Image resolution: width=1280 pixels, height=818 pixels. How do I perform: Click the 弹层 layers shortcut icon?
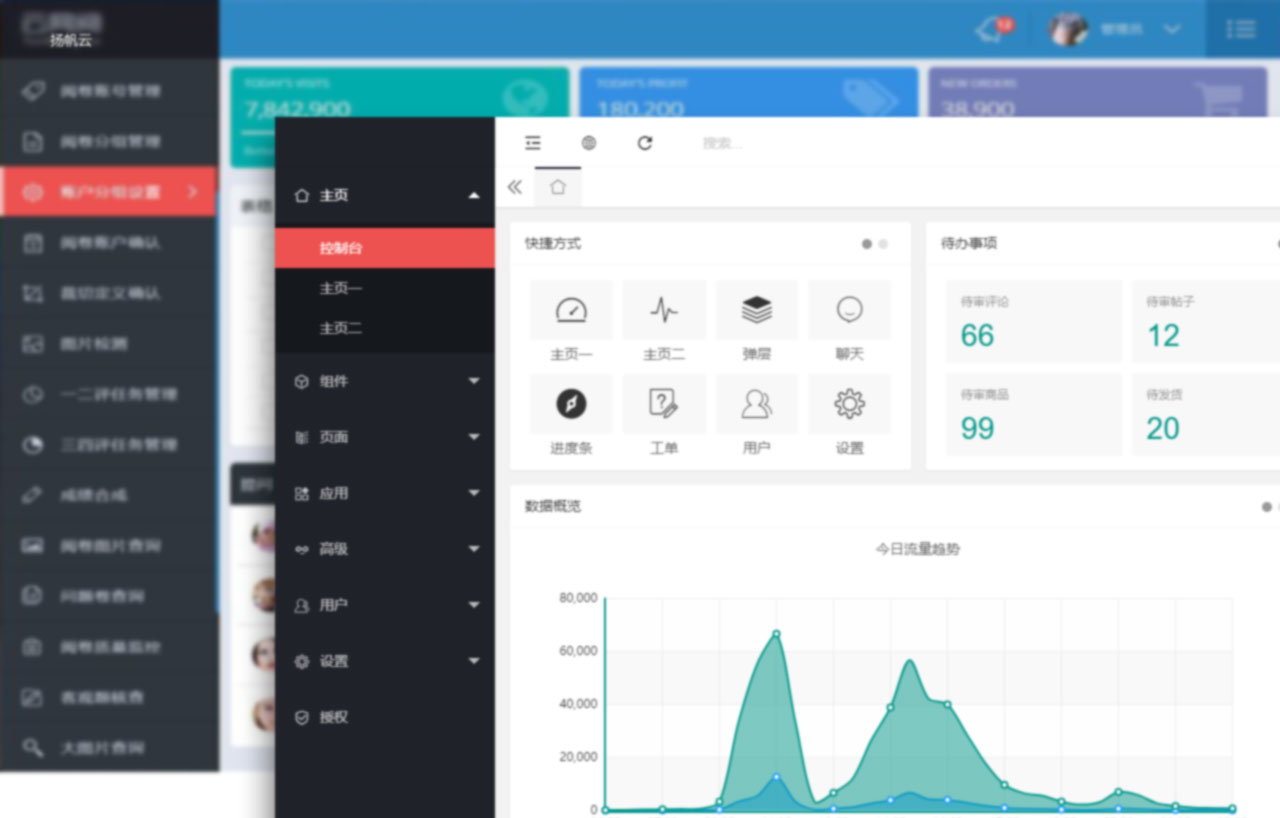[757, 311]
